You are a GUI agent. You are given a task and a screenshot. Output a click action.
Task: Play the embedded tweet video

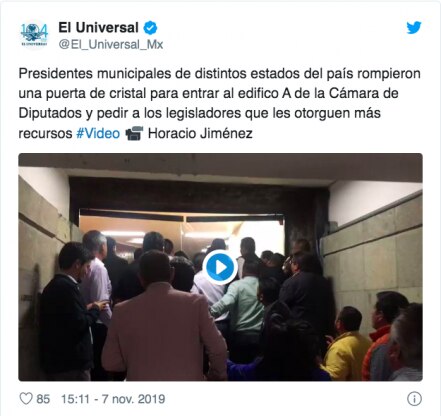coord(220,267)
